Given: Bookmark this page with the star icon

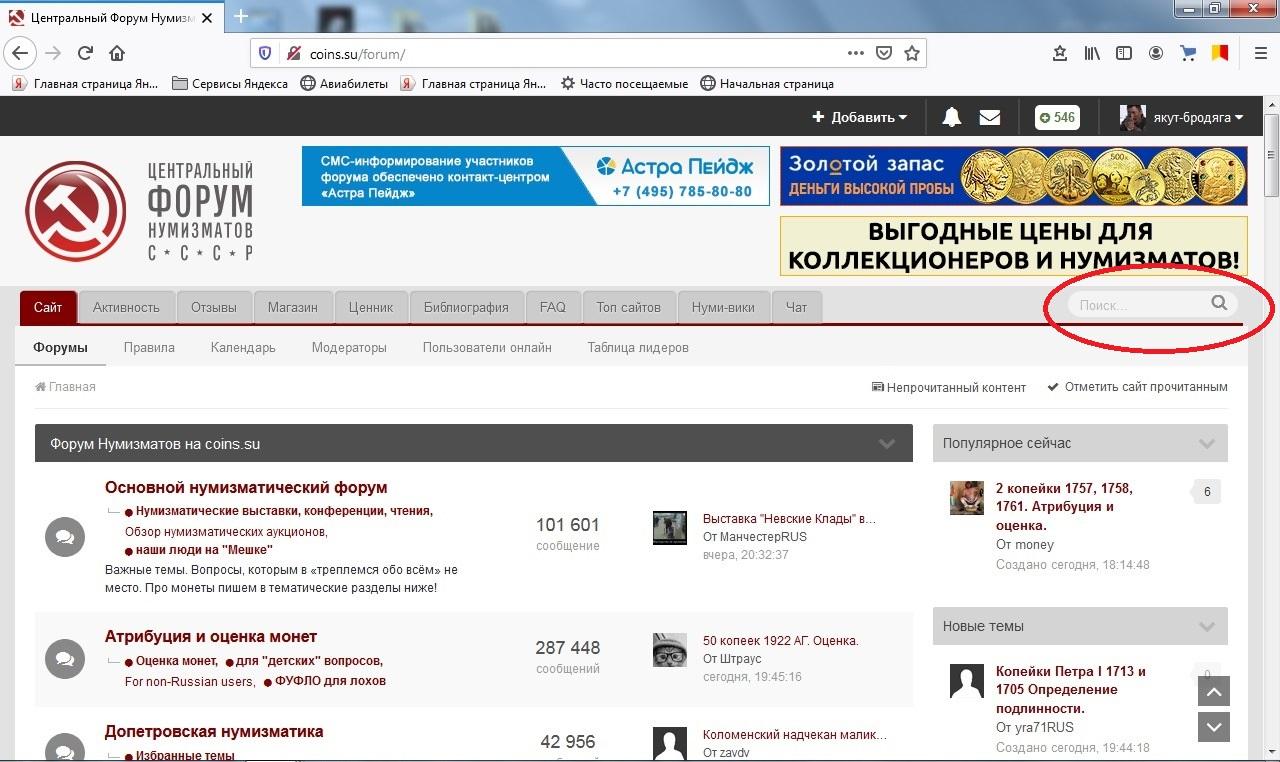Looking at the screenshot, I should click(912, 53).
